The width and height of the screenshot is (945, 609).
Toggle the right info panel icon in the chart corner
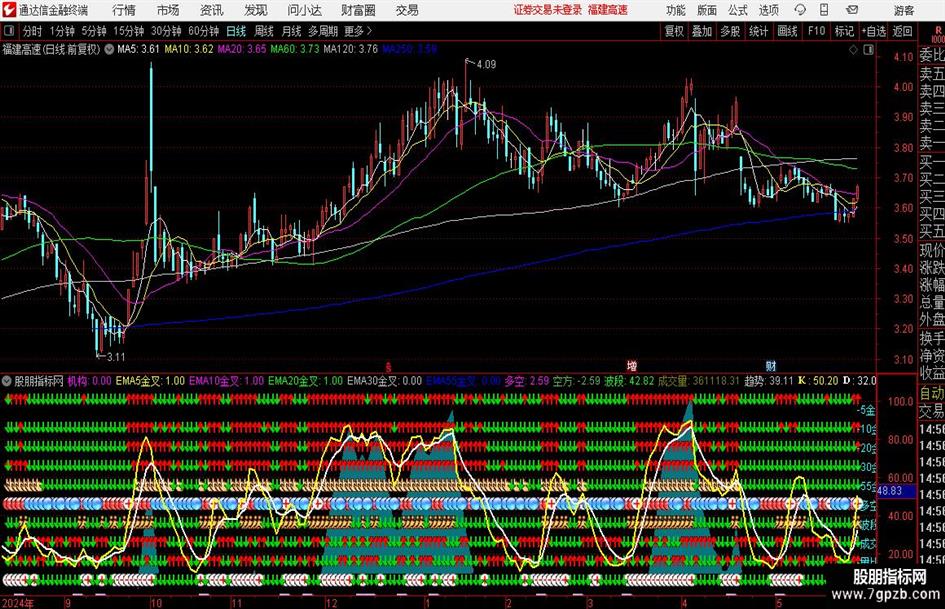[868, 49]
